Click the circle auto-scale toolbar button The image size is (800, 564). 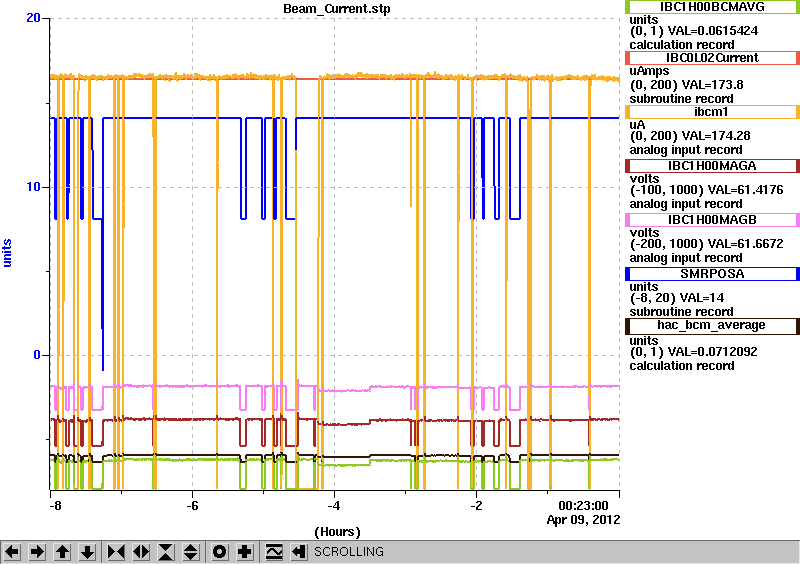[220, 552]
